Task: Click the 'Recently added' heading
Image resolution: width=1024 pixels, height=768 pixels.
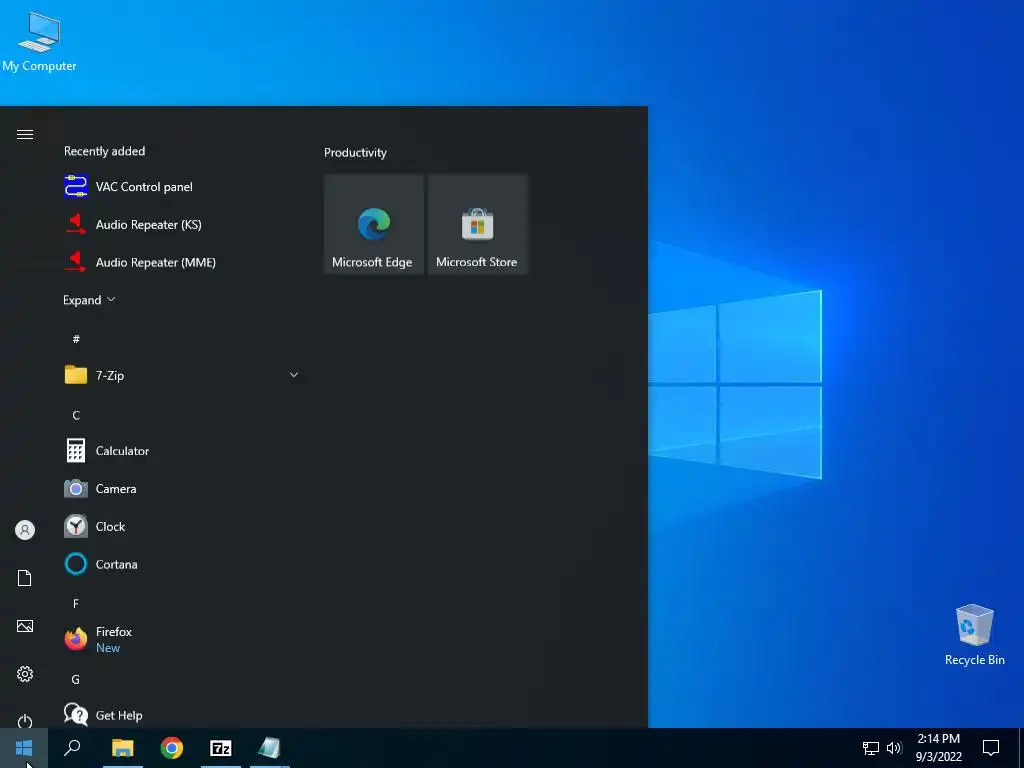Action: coord(104,152)
